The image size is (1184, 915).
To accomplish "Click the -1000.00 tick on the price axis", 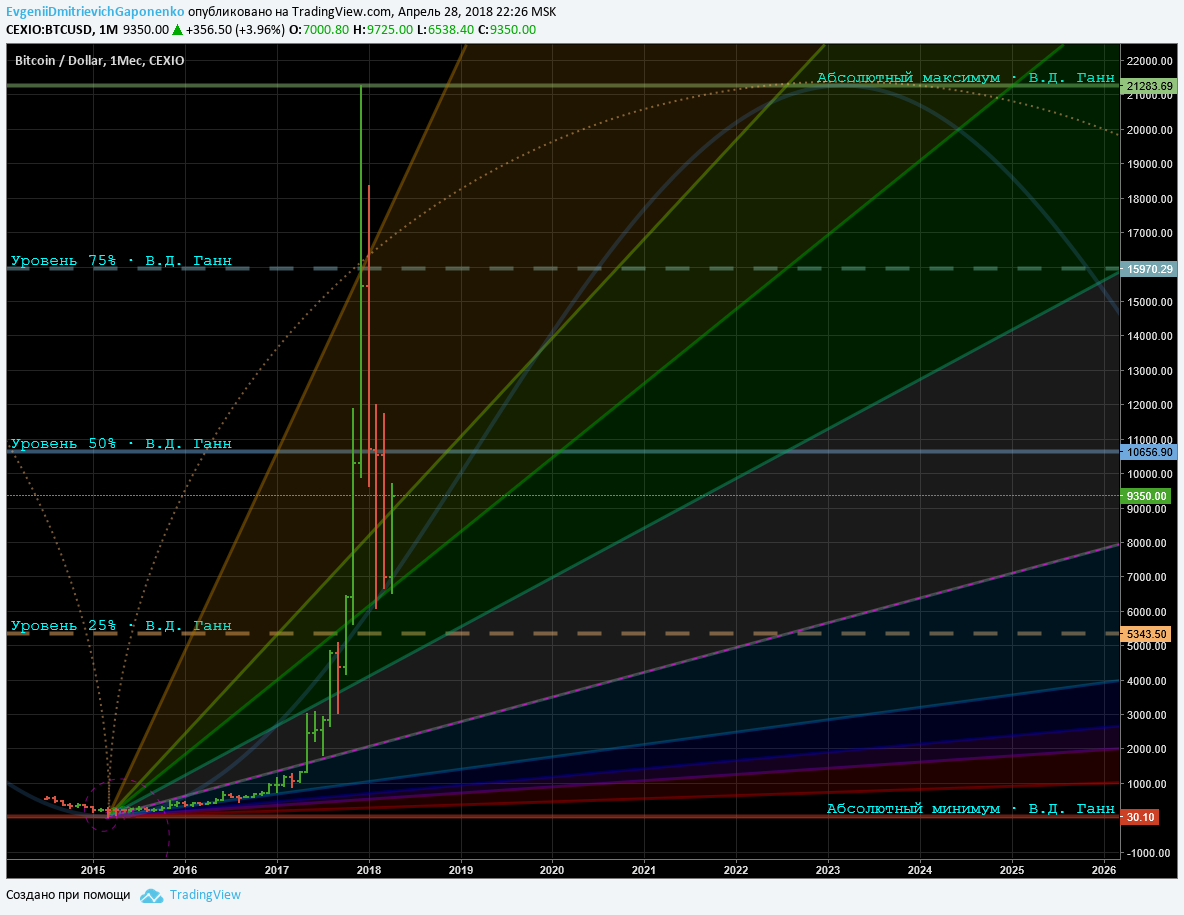I will [x=1149, y=852].
